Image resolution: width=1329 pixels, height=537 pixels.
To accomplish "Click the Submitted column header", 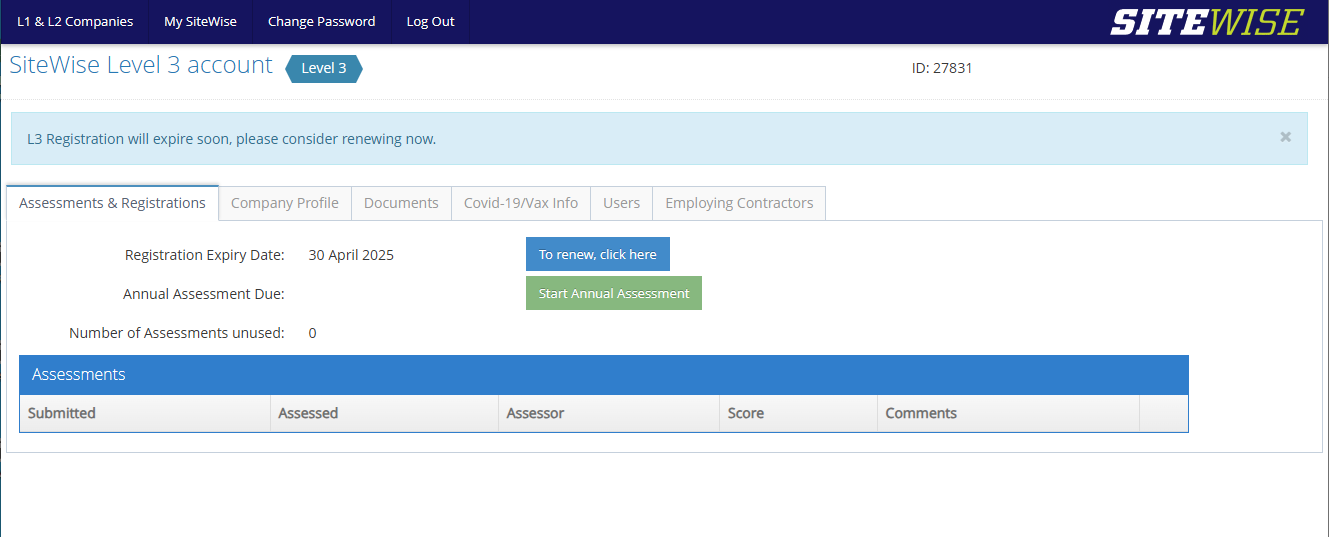I will click(145, 413).
